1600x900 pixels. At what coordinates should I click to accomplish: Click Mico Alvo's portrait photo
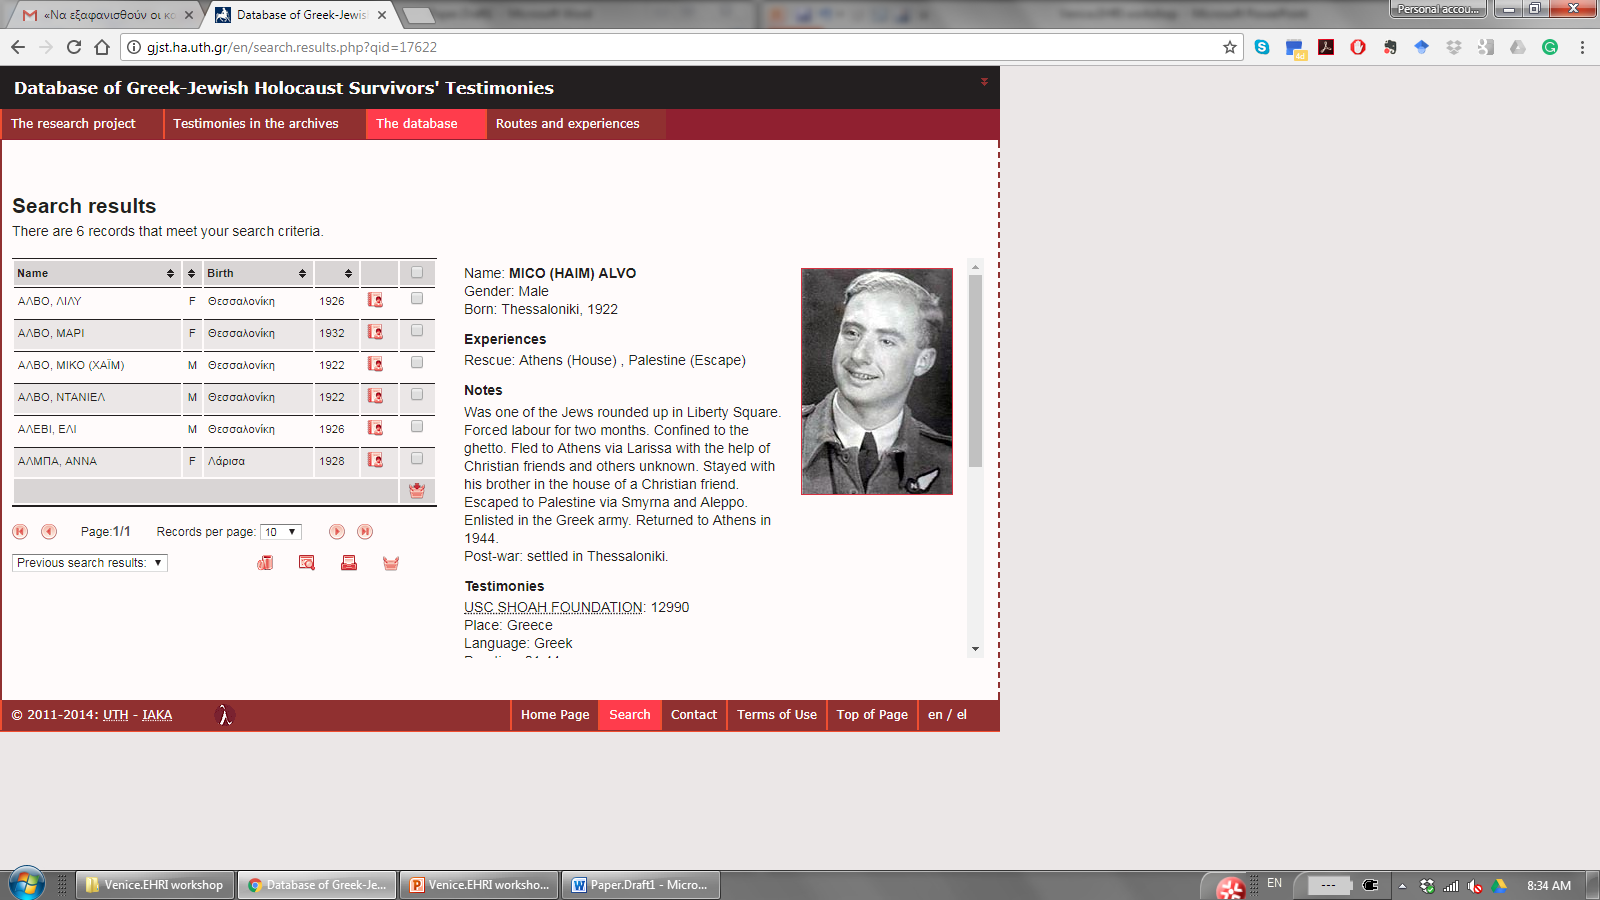tap(877, 381)
